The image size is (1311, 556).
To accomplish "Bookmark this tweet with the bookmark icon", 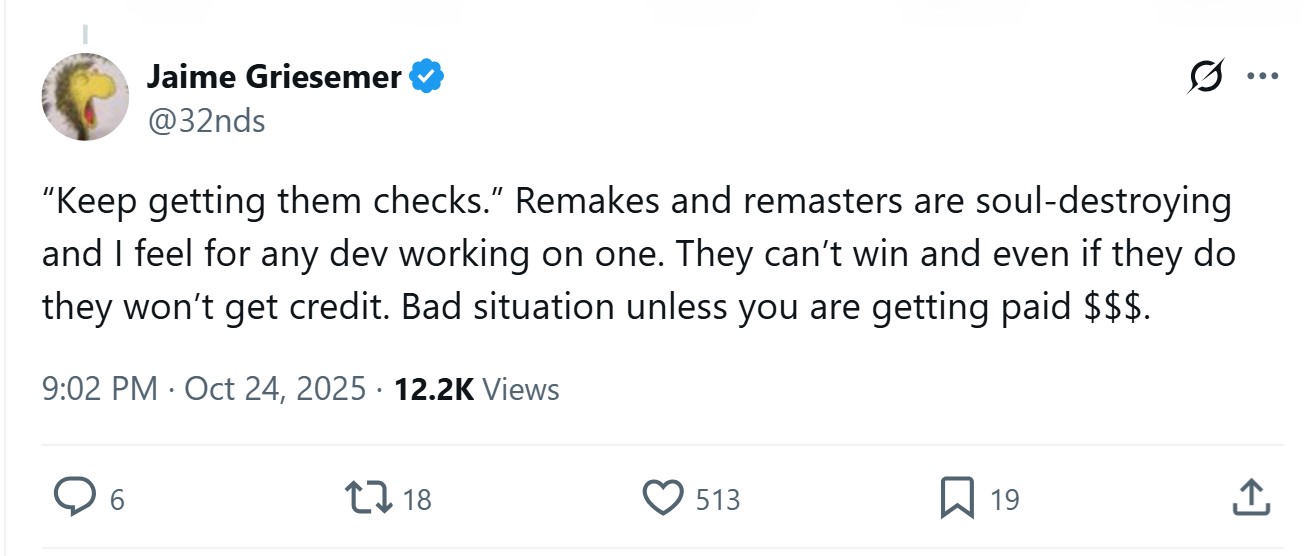I will (957, 498).
